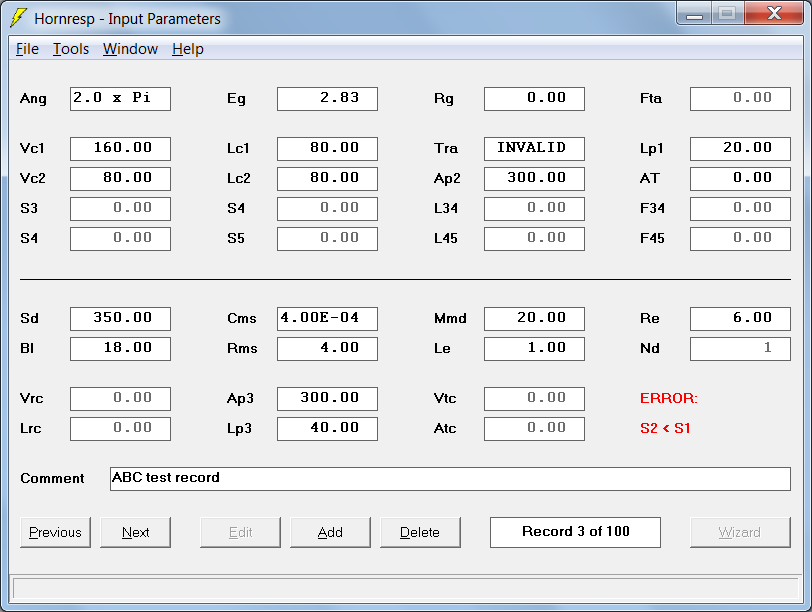Go to the Previous record
The height and width of the screenshot is (612, 812).
tap(55, 532)
